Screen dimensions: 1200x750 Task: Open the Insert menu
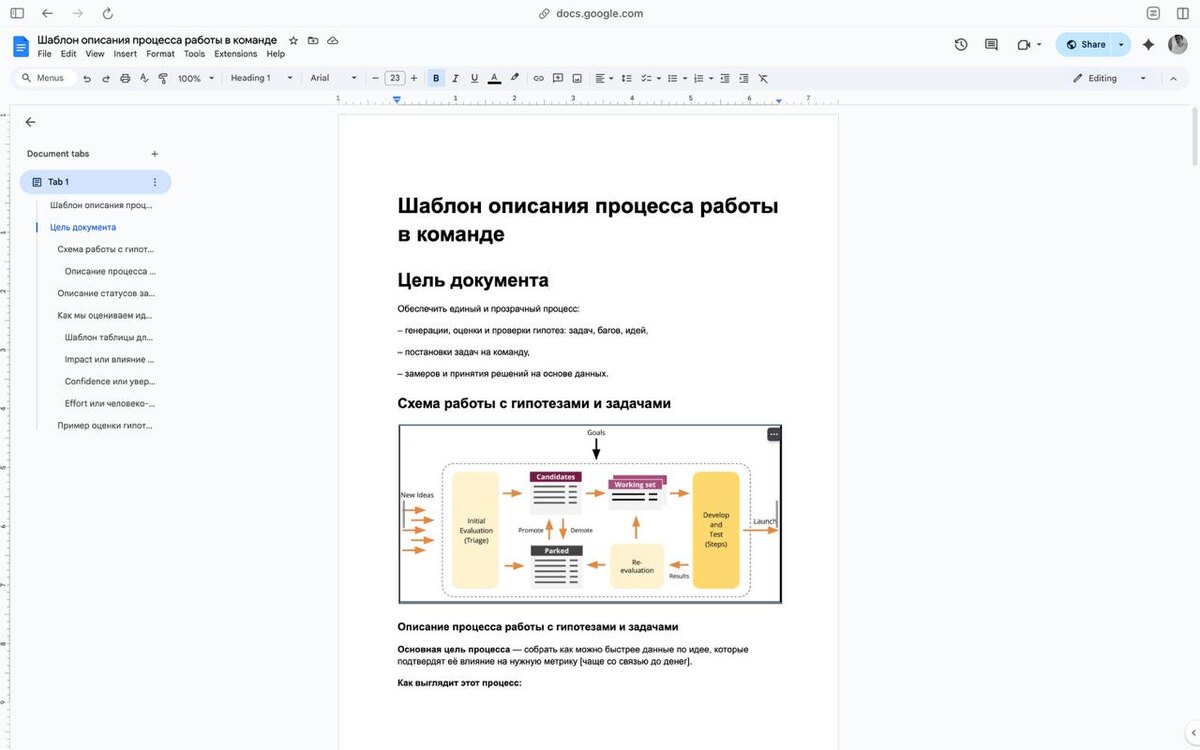click(125, 54)
